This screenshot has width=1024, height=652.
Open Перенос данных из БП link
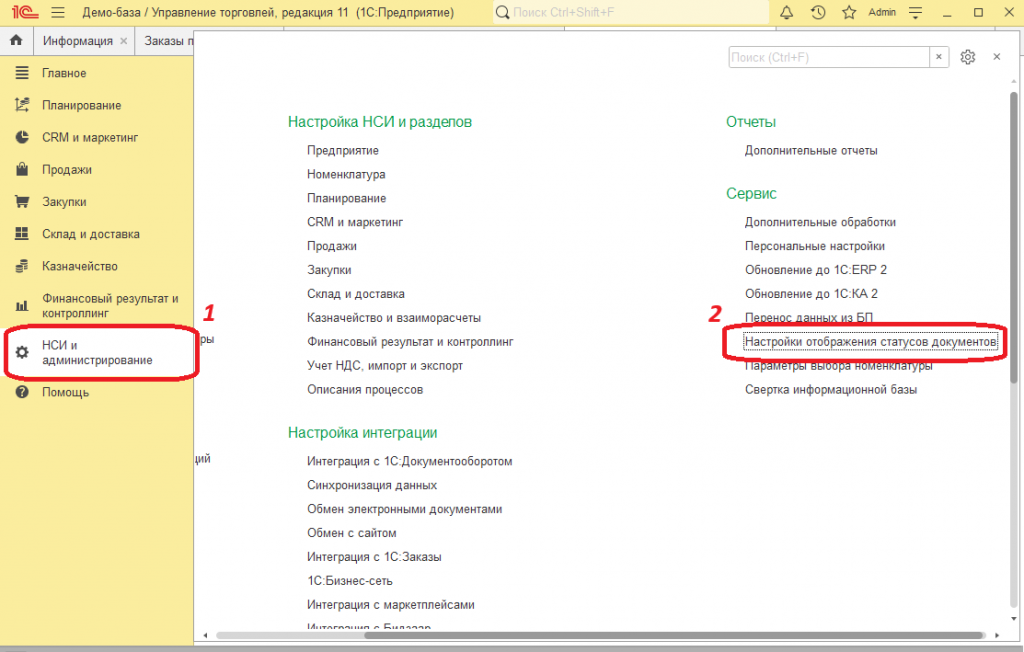coord(808,318)
